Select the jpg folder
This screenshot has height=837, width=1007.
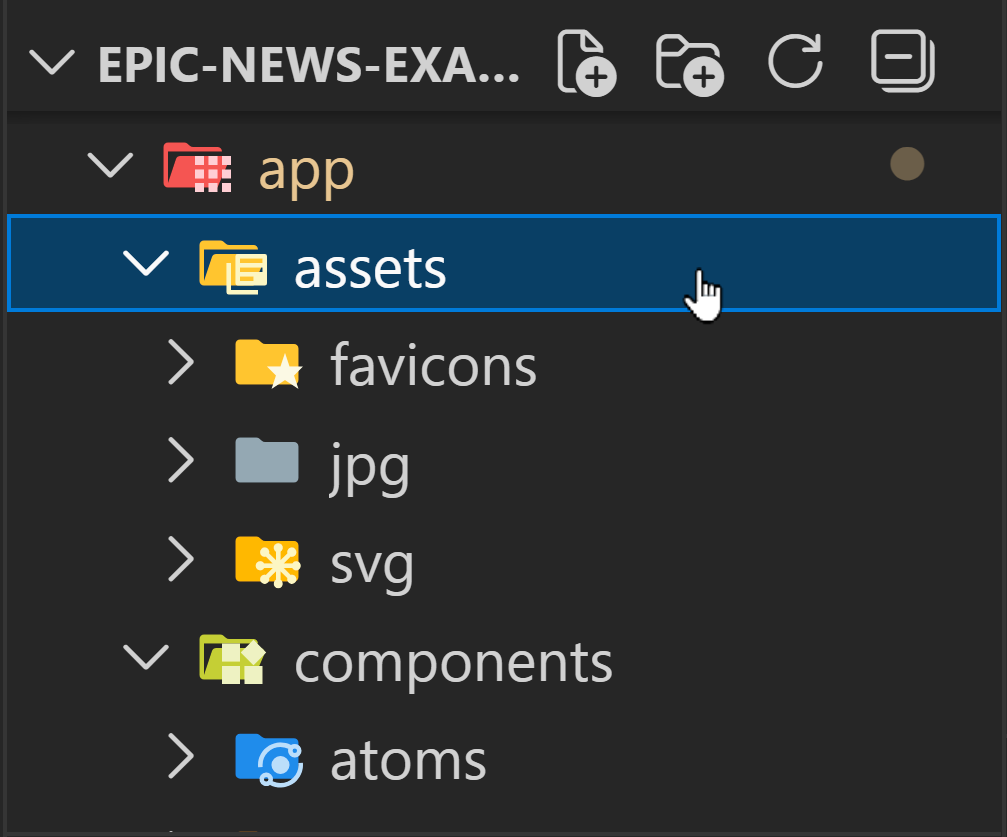click(x=370, y=463)
